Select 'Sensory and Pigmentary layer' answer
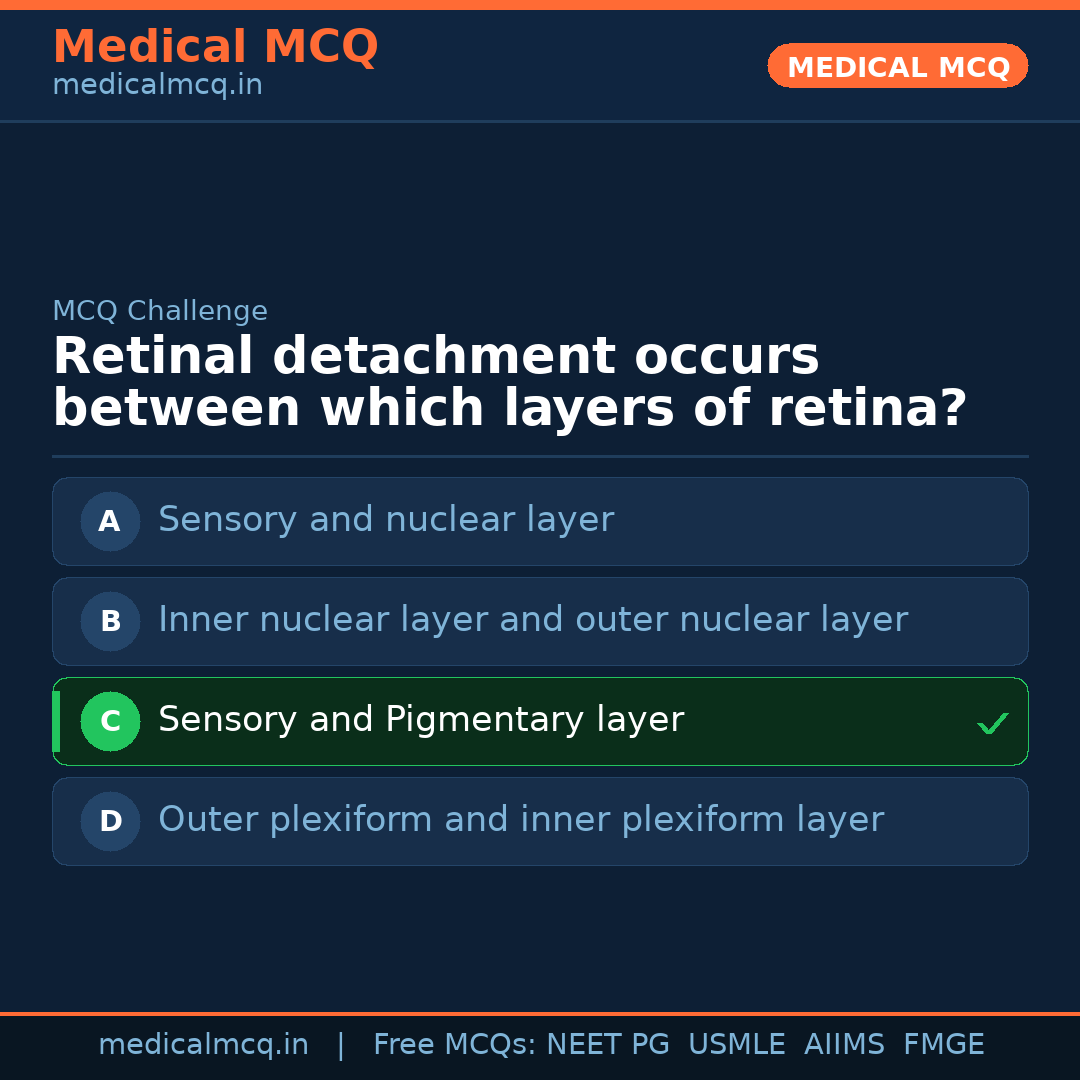 (421, 720)
